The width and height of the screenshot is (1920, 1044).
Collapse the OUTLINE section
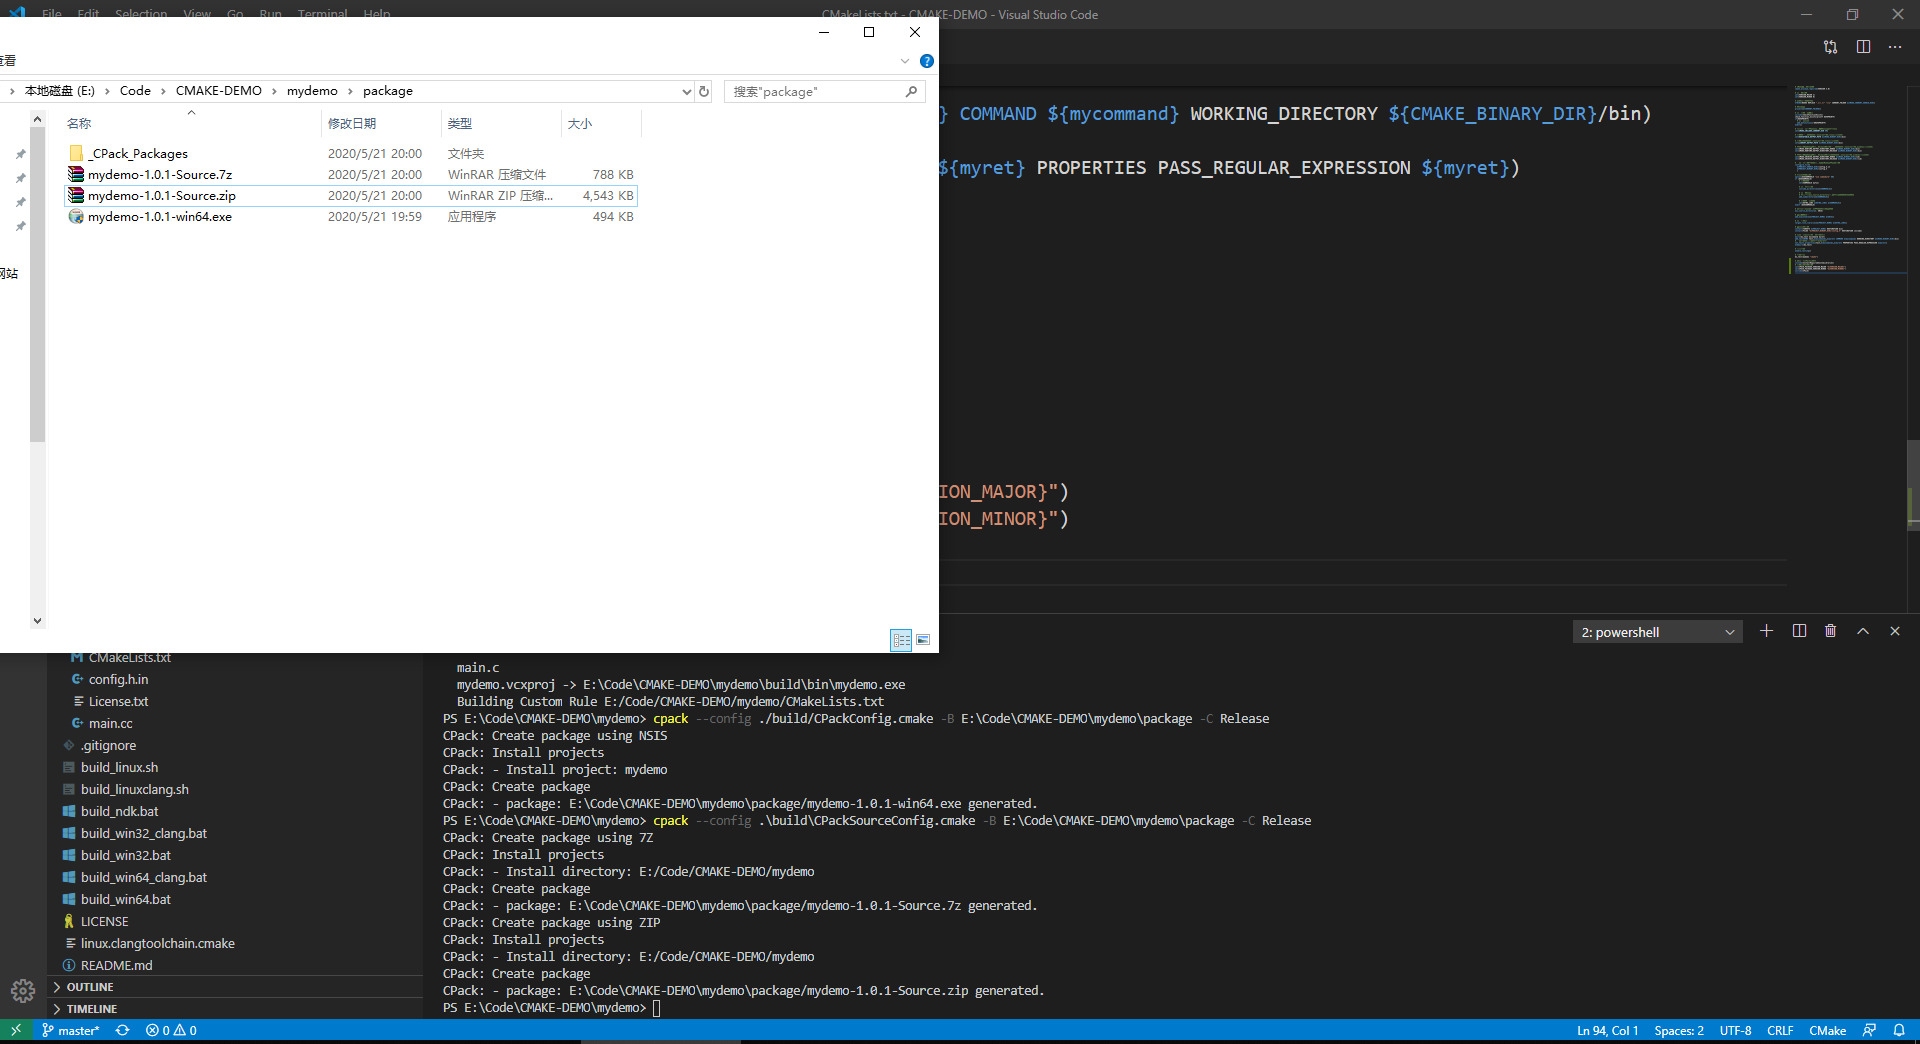coord(90,986)
